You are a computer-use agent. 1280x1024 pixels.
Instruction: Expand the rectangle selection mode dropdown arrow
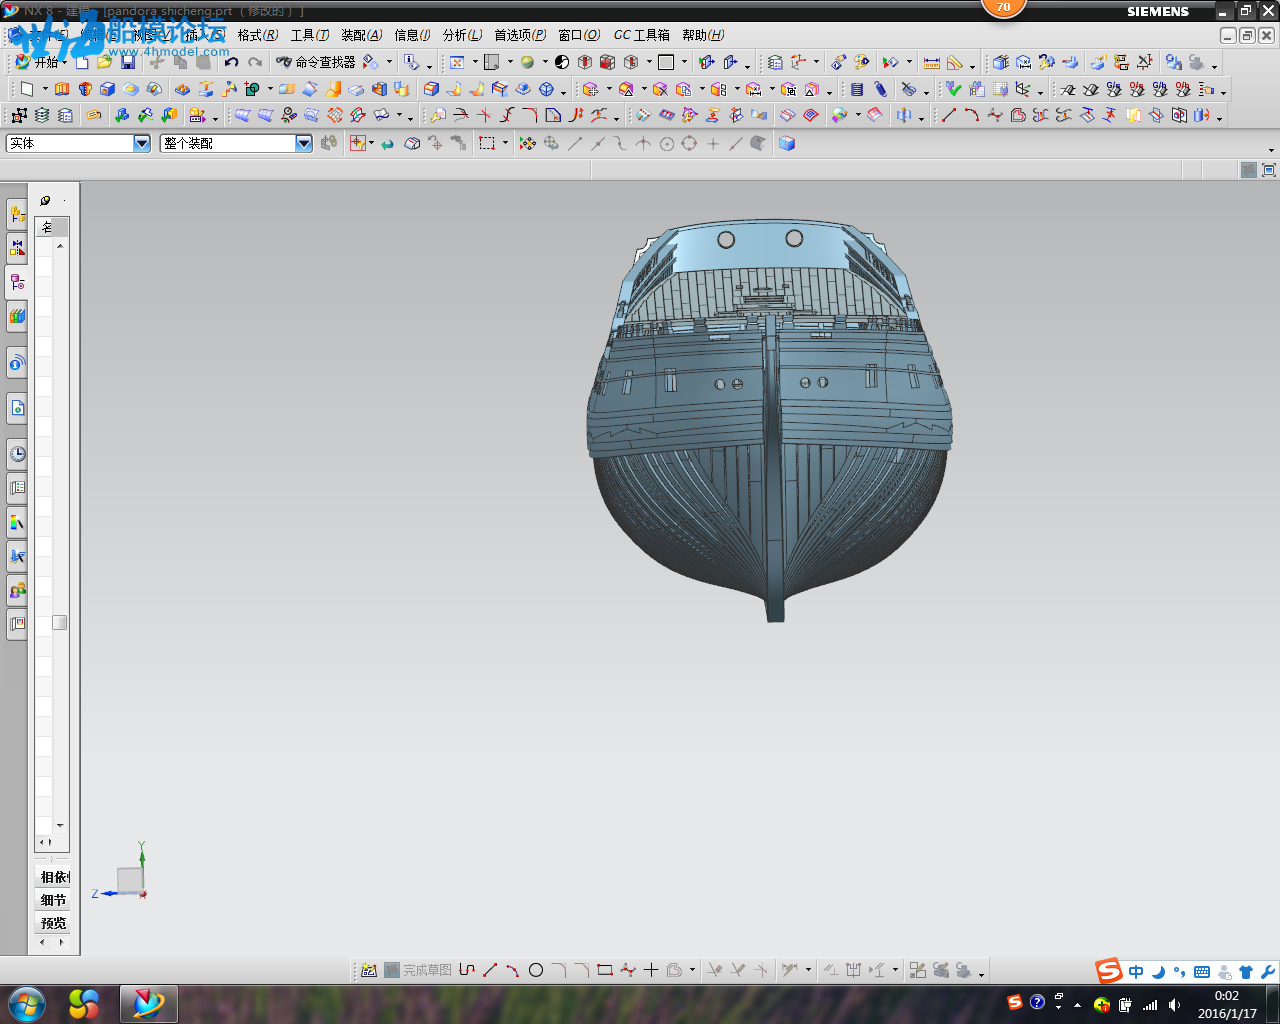tap(505, 143)
